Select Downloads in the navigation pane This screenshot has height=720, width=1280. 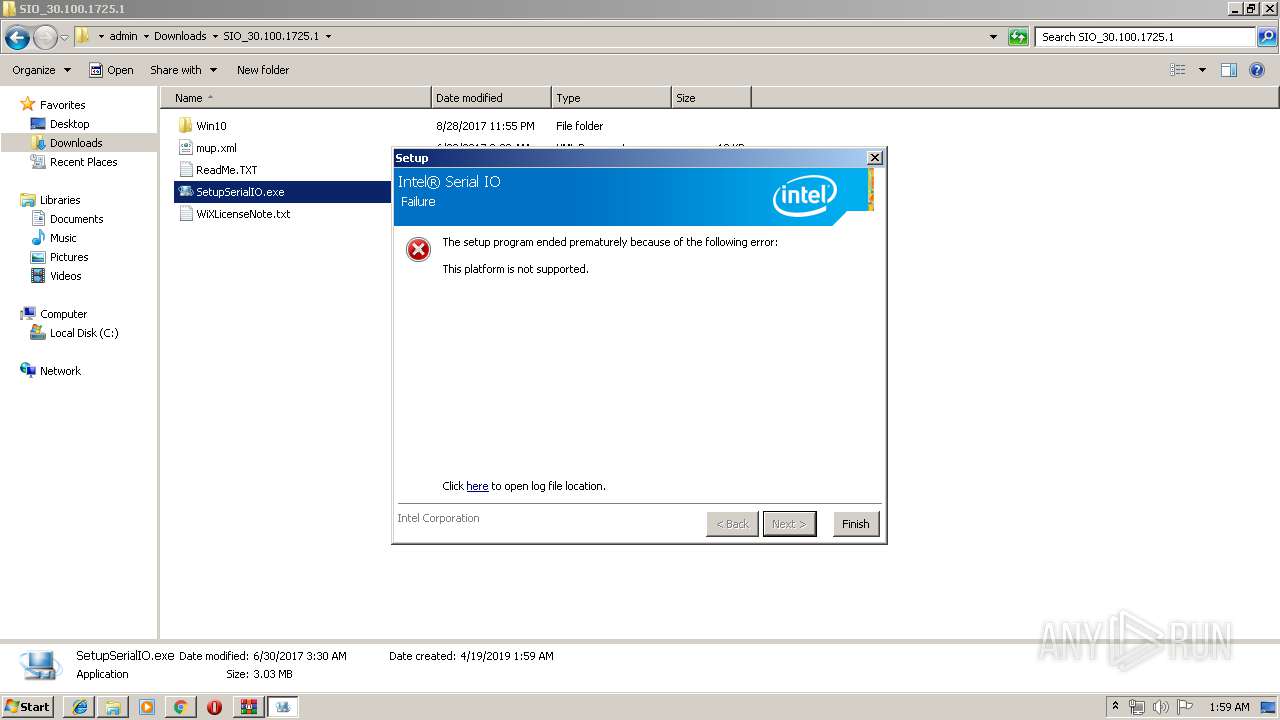click(76, 143)
